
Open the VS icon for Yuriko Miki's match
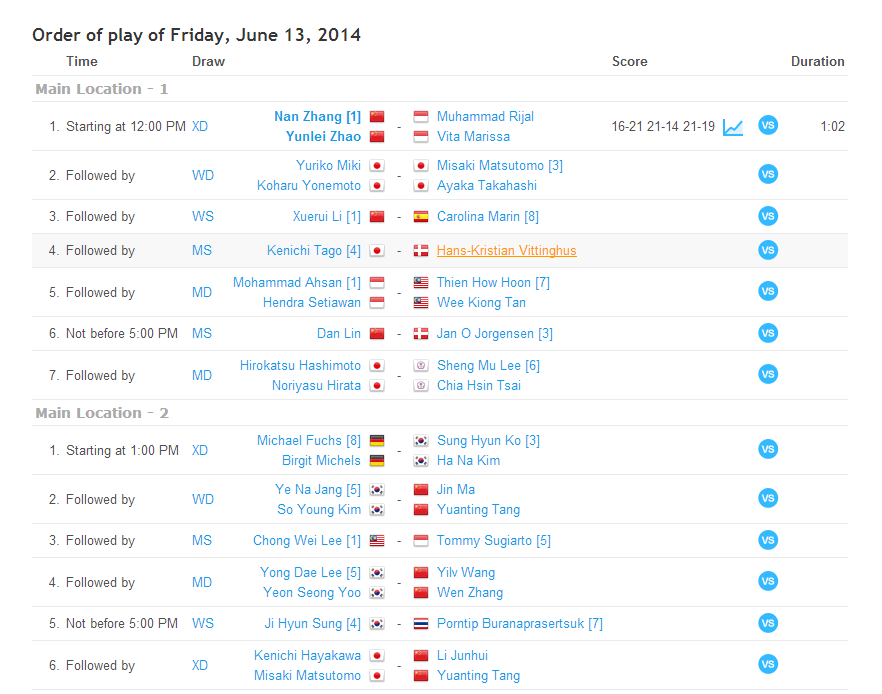tap(768, 174)
